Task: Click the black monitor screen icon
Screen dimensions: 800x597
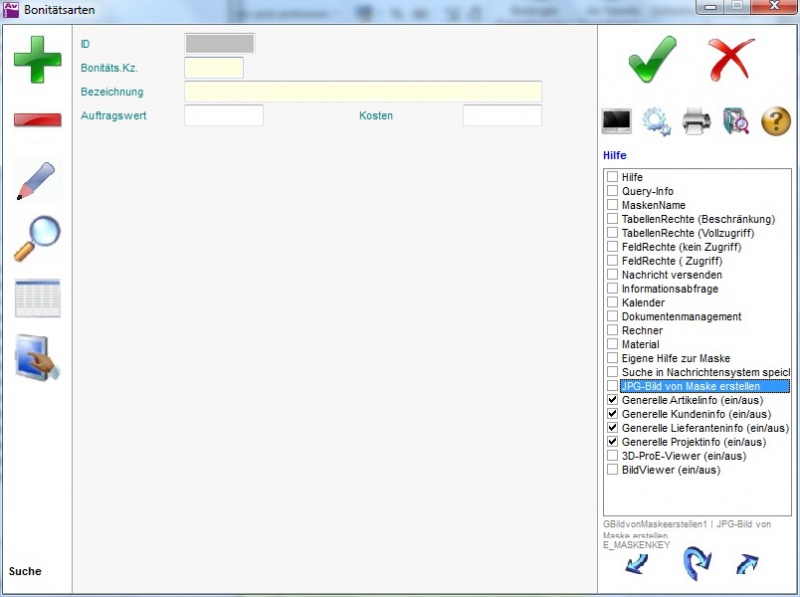Action: pos(616,122)
